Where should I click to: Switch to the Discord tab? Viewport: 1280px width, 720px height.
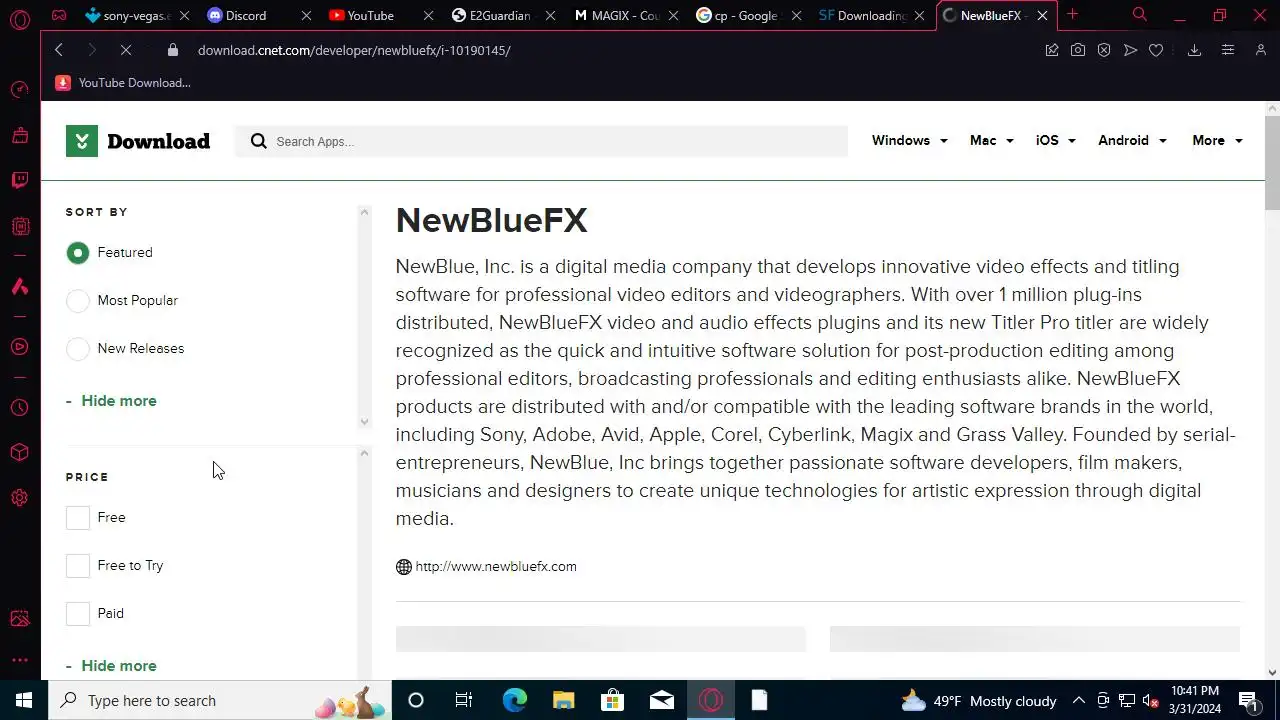[x=245, y=15]
